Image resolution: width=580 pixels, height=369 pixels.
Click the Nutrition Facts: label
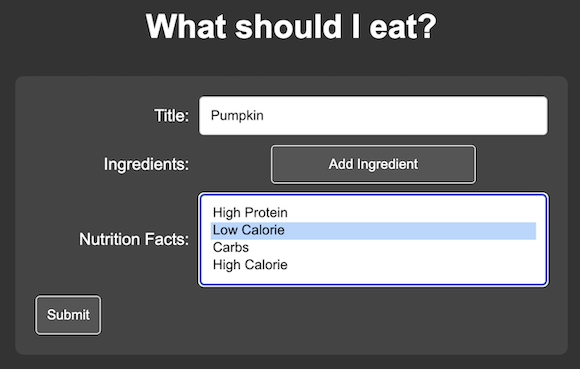(134, 239)
